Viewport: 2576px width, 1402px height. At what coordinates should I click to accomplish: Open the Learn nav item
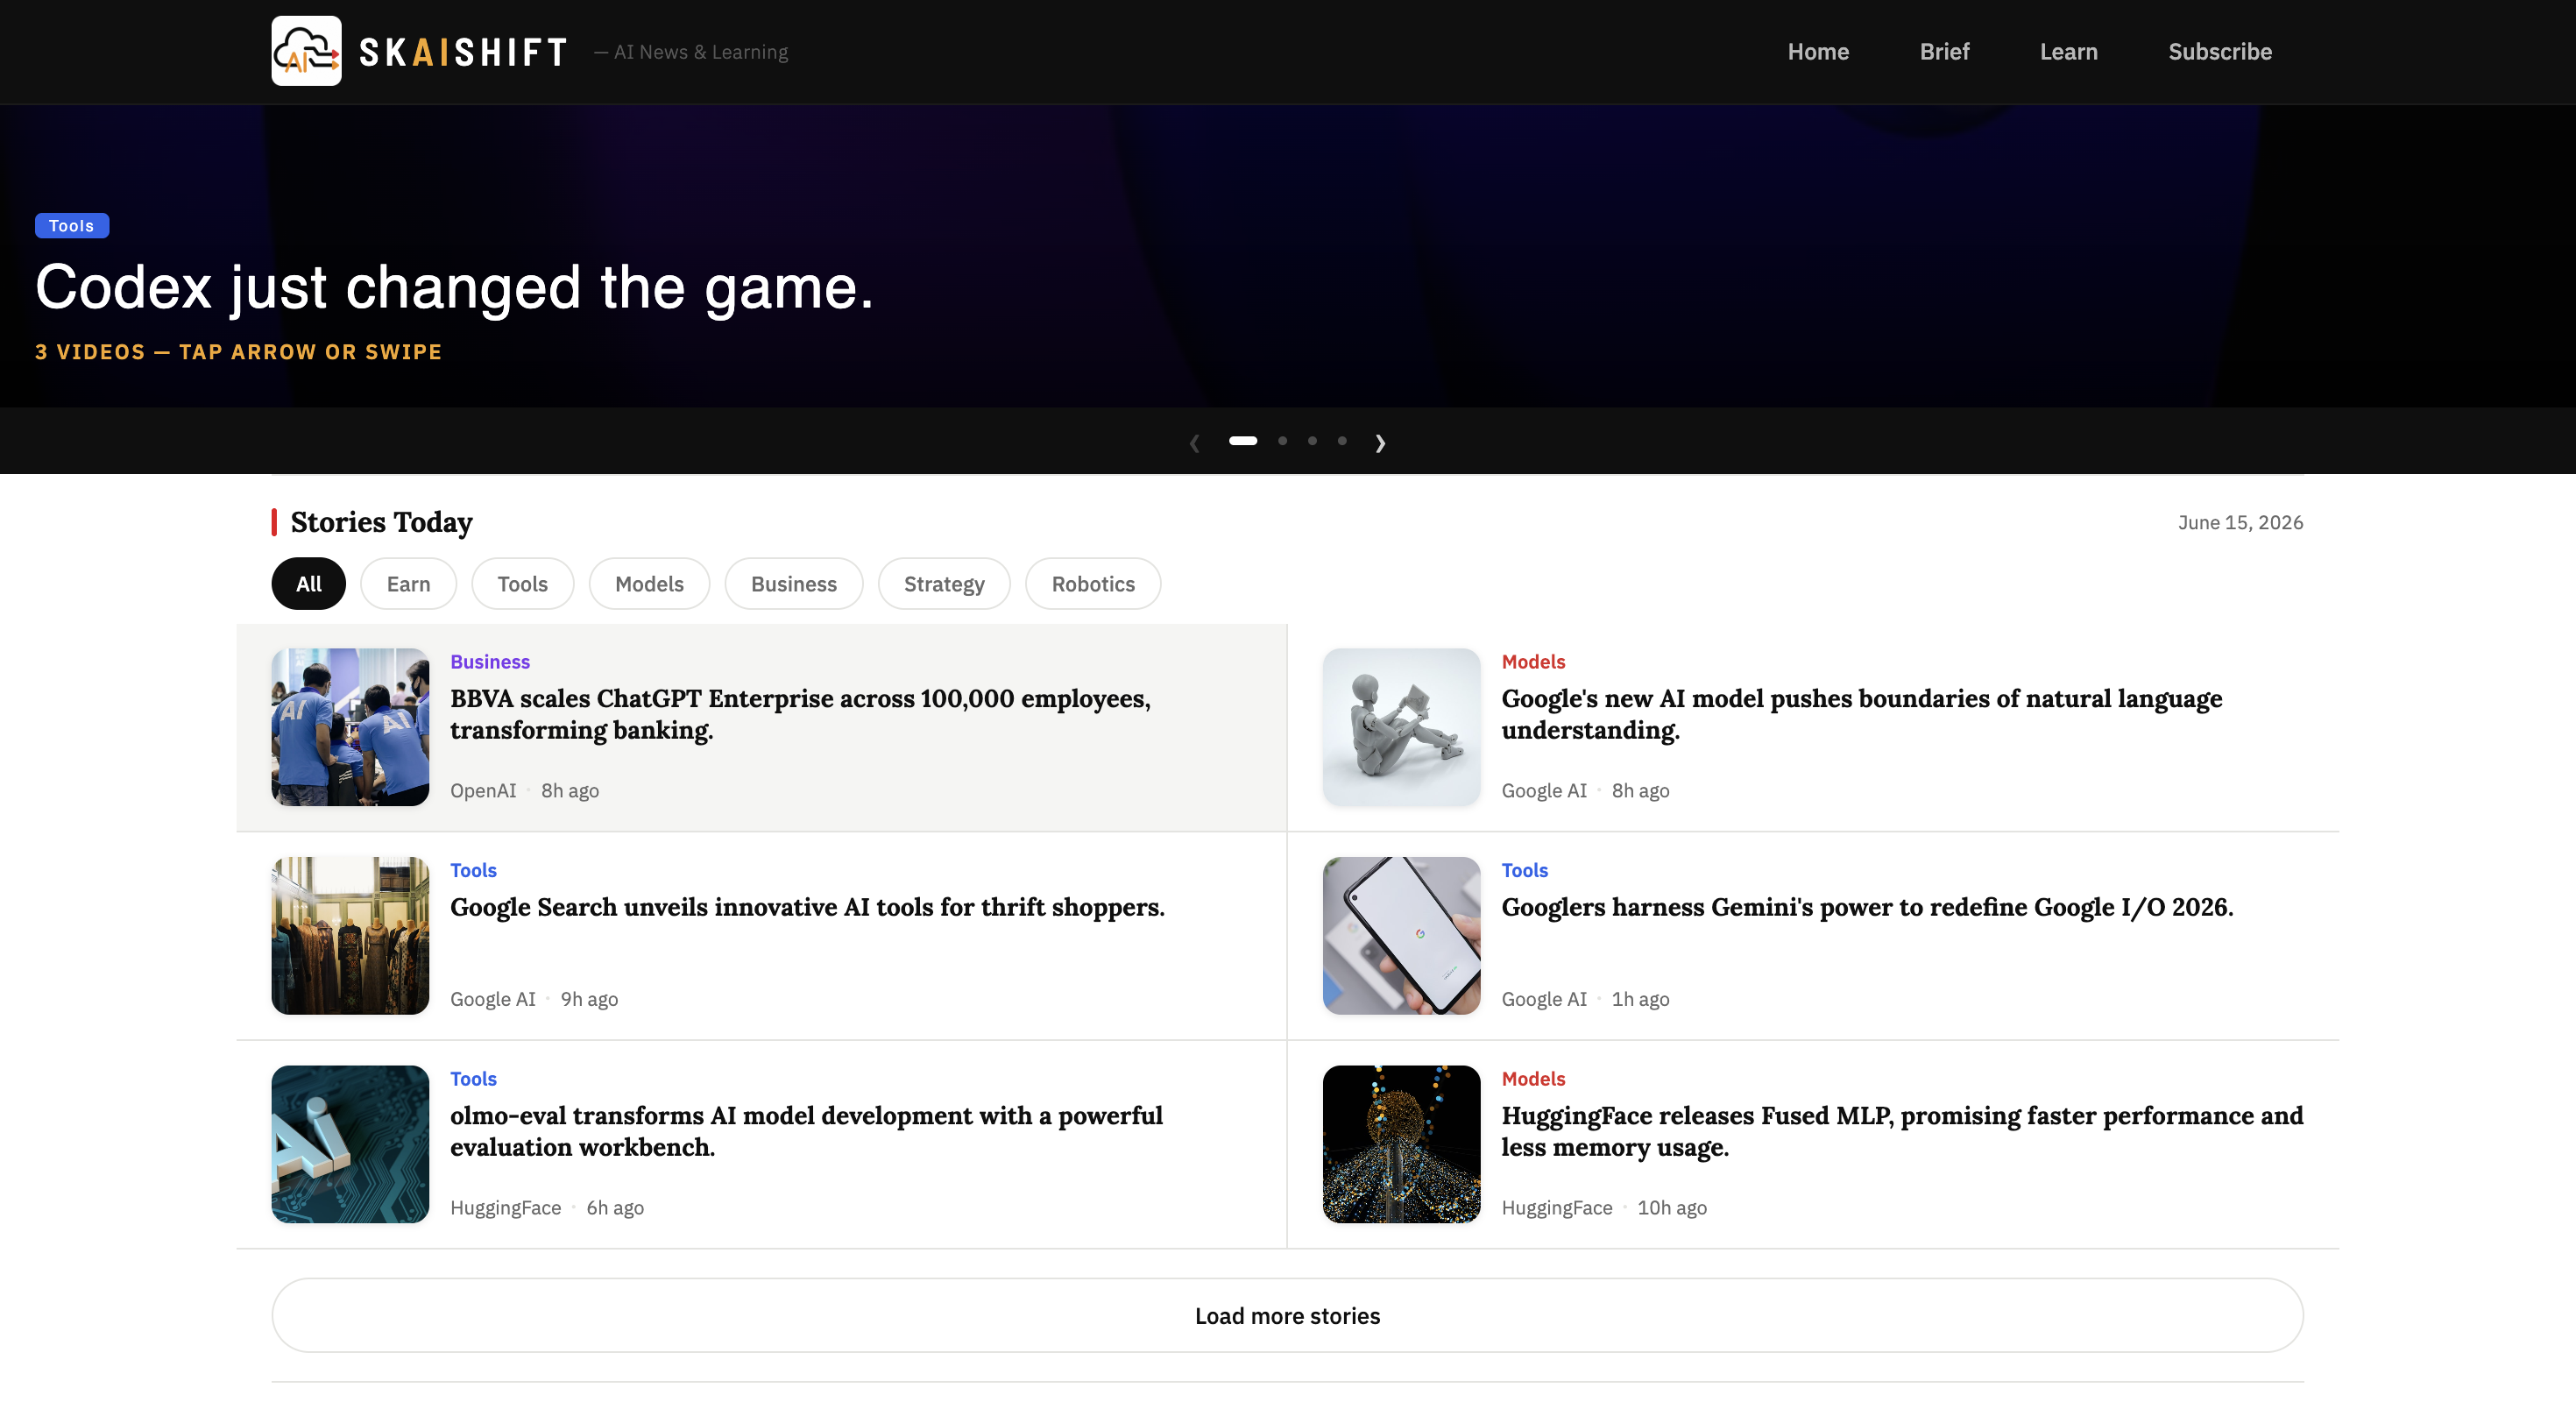coord(2068,52)
